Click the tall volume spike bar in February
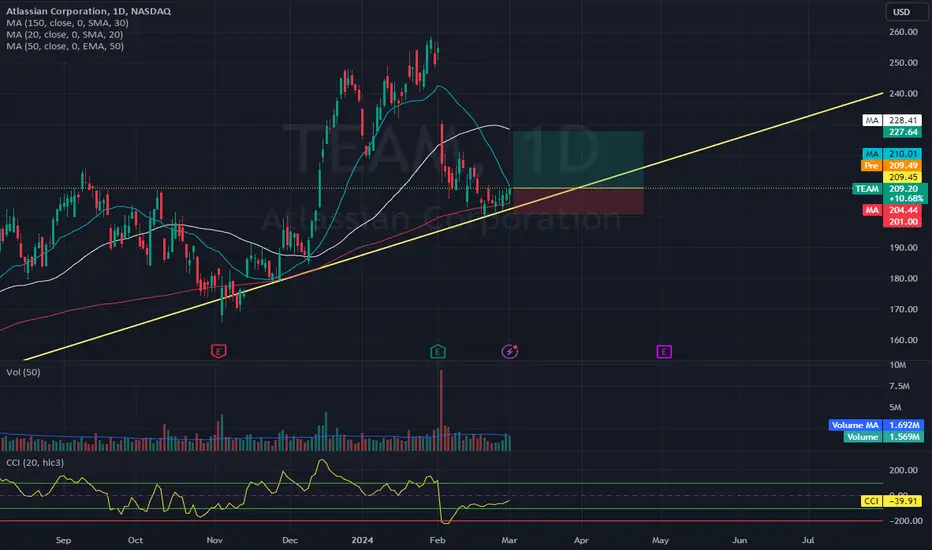 point(441,410)
